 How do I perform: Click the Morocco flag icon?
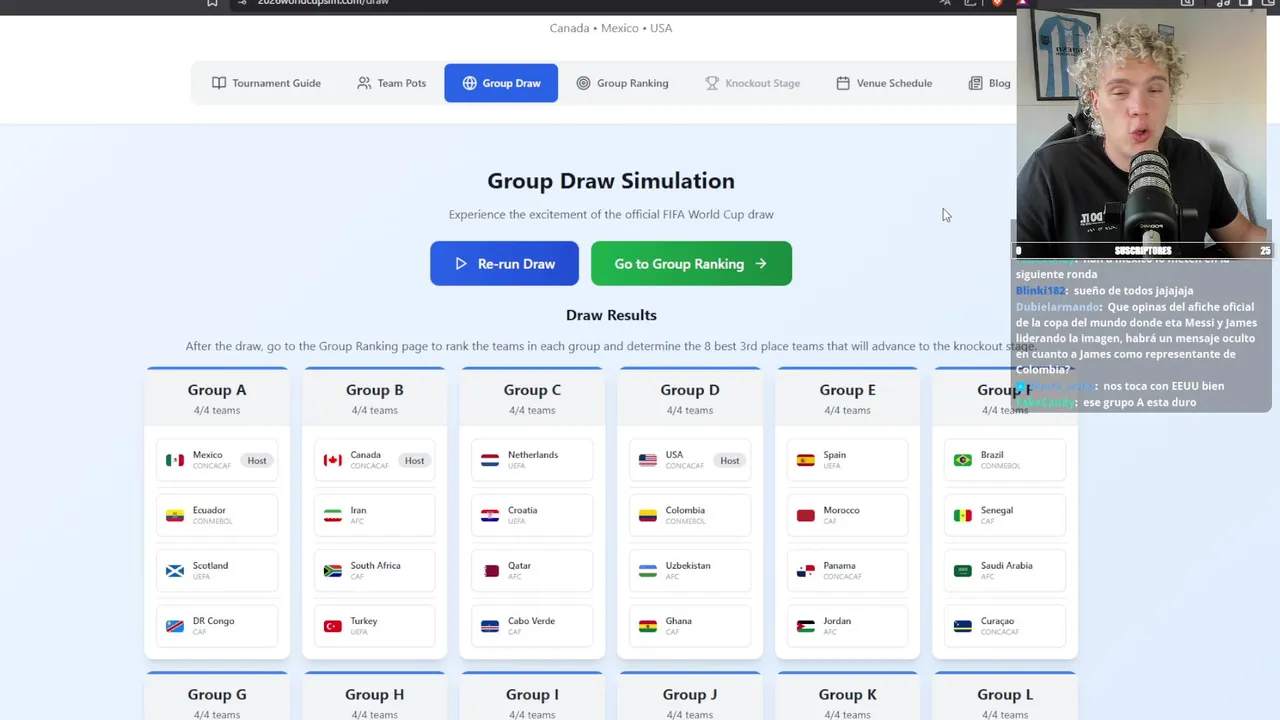coord(806,516)
